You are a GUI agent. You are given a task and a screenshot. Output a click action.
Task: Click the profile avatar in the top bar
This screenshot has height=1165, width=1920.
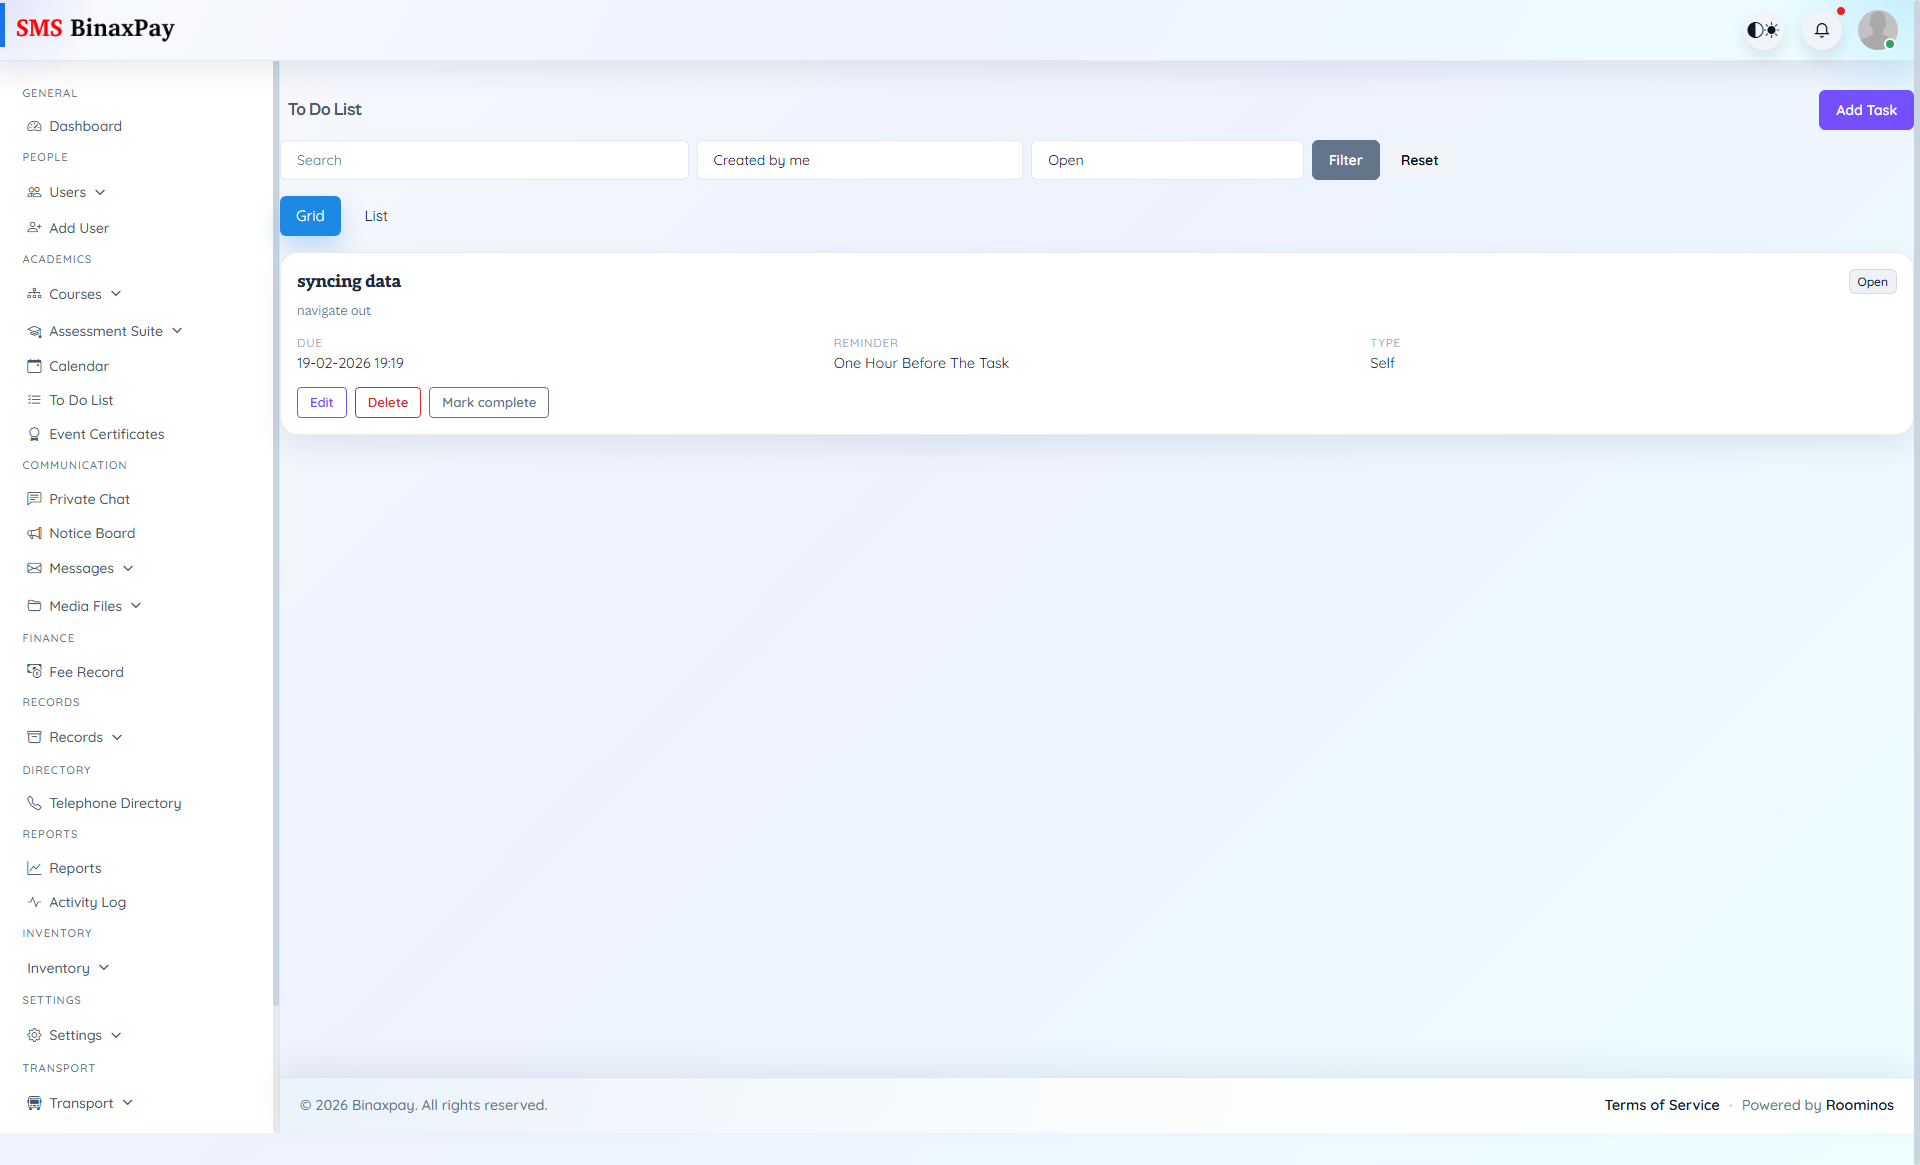1878,30
